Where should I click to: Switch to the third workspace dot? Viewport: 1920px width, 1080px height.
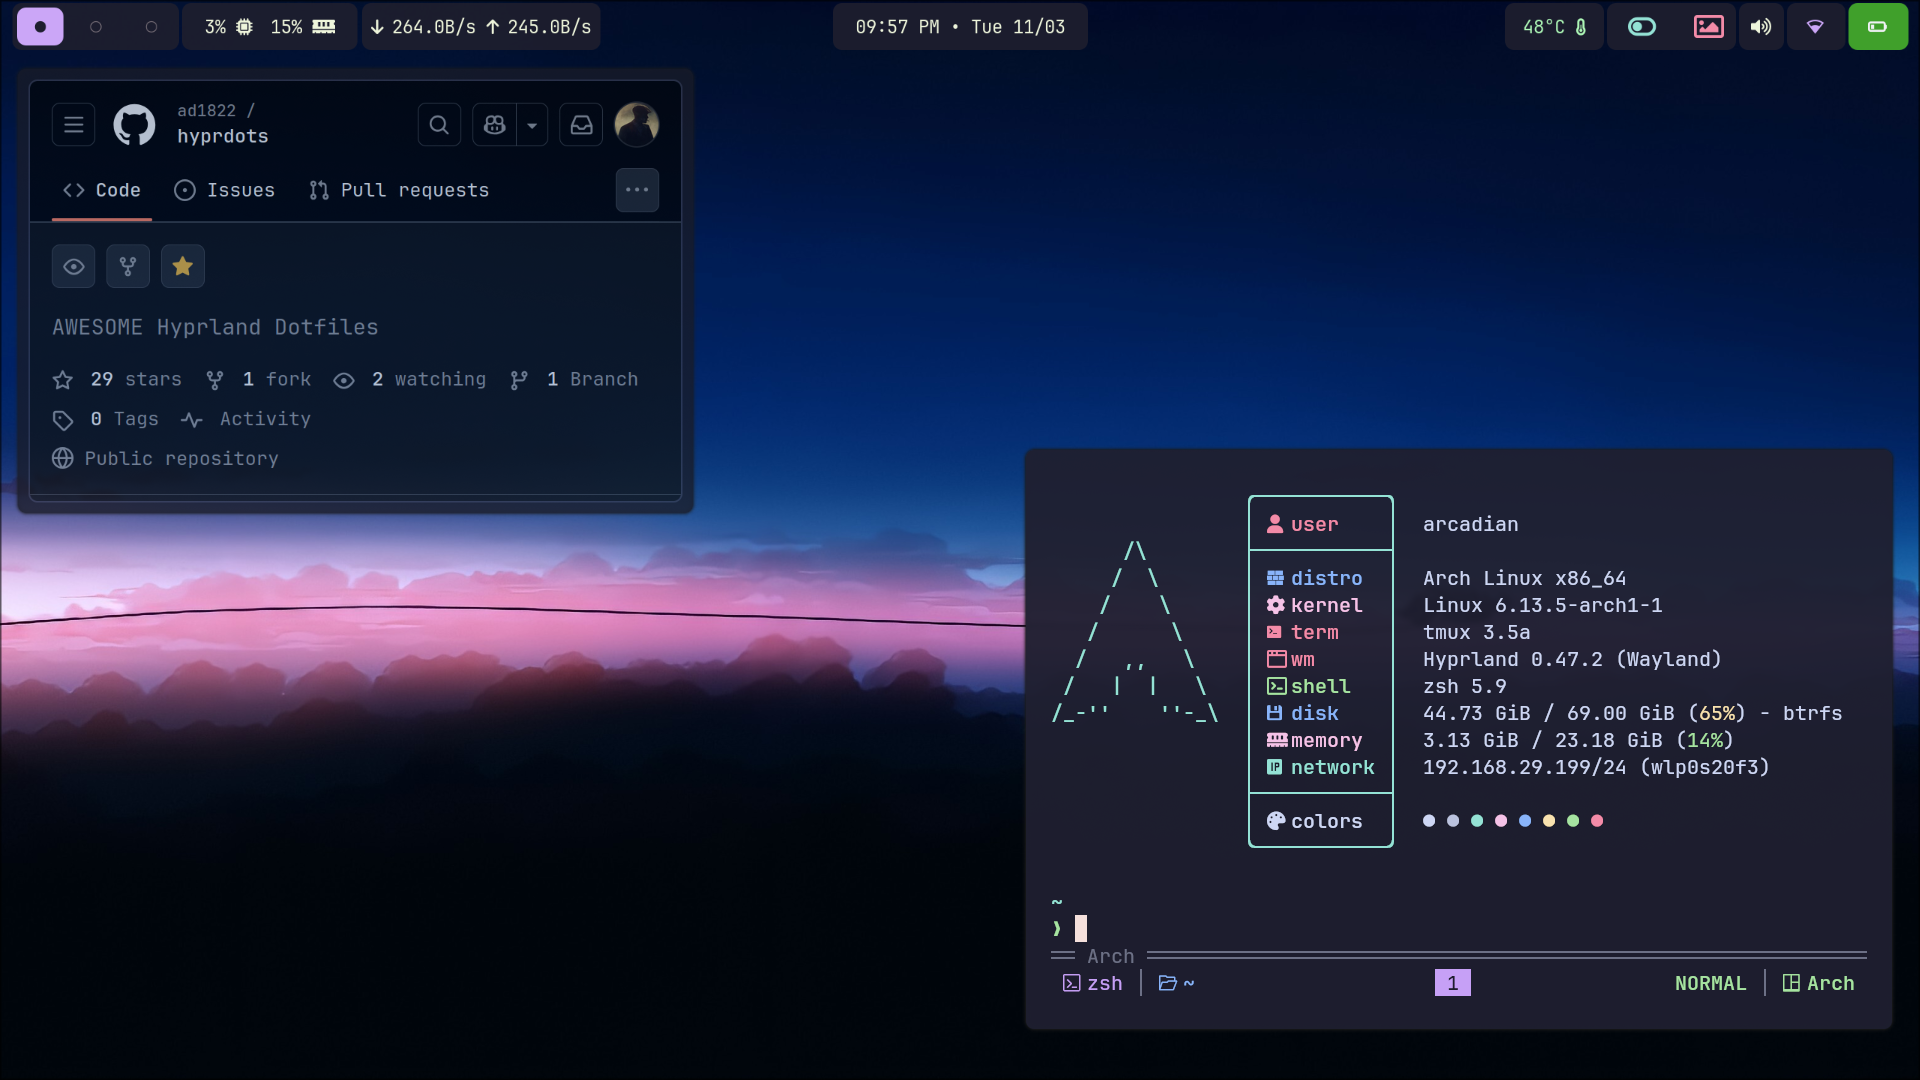[151, 27]
